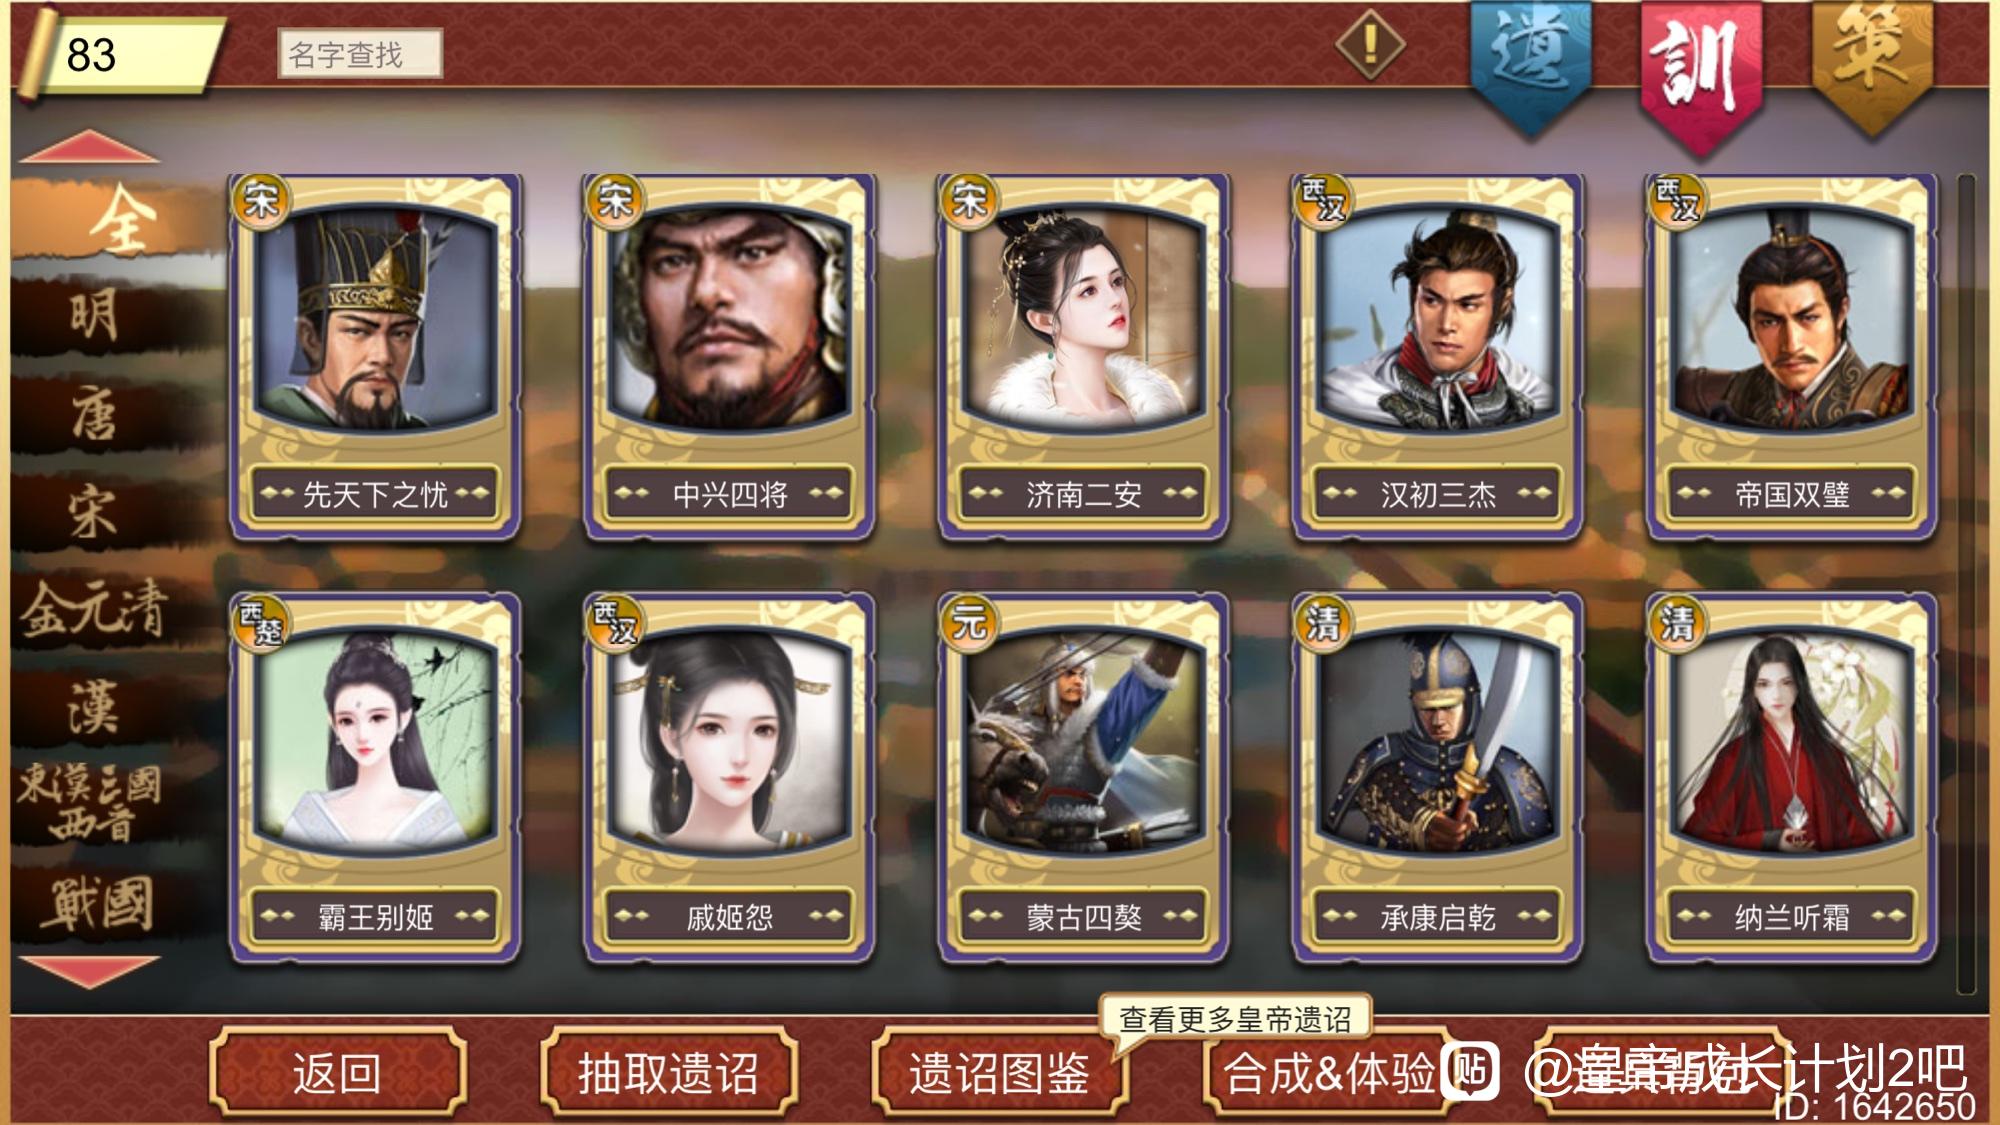Filter by 全 (all) category
Screen dimensions: 2000x1125
pyautogui.click(x=120, y=218)
